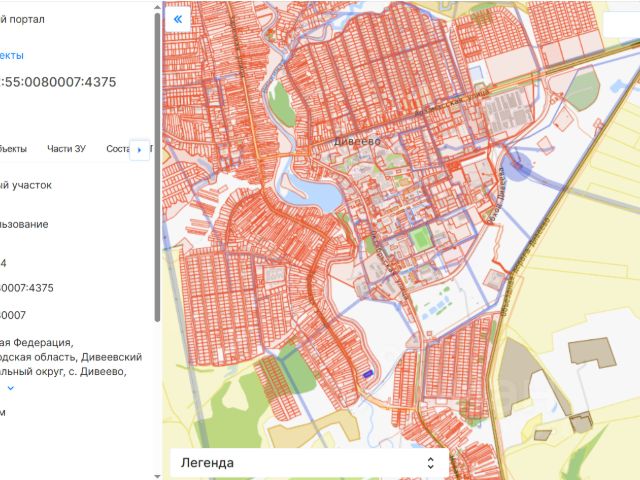
Task: Select the blue highlighted parcel on the map
Action: [x=368, y=373]
